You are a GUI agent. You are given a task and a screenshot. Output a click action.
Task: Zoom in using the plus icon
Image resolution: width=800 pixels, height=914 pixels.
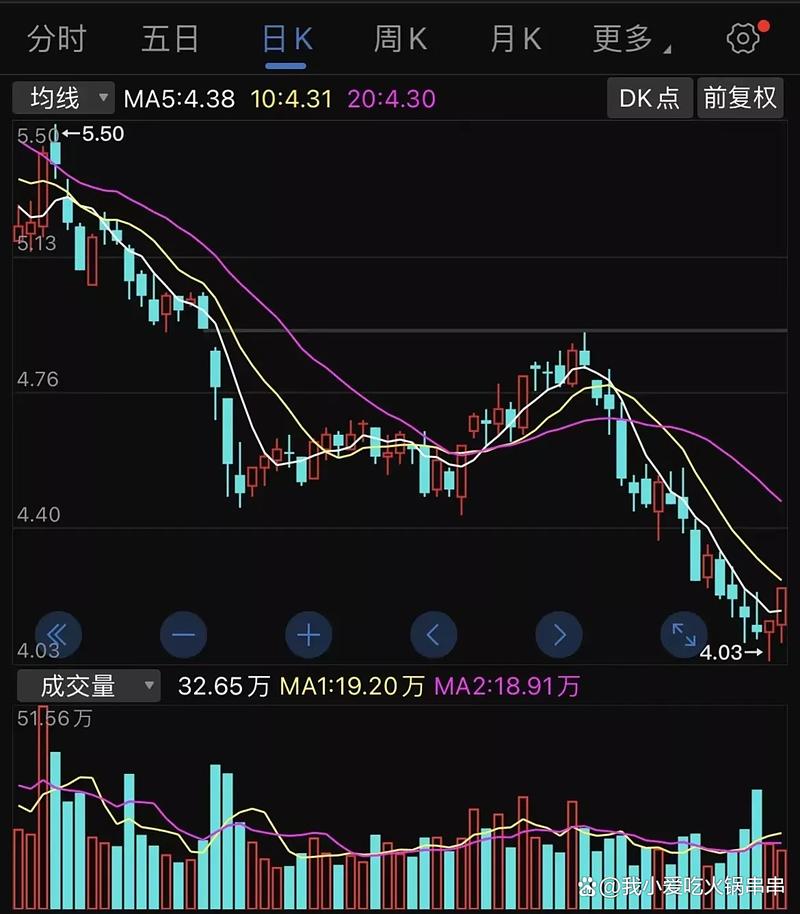(309, 634)
